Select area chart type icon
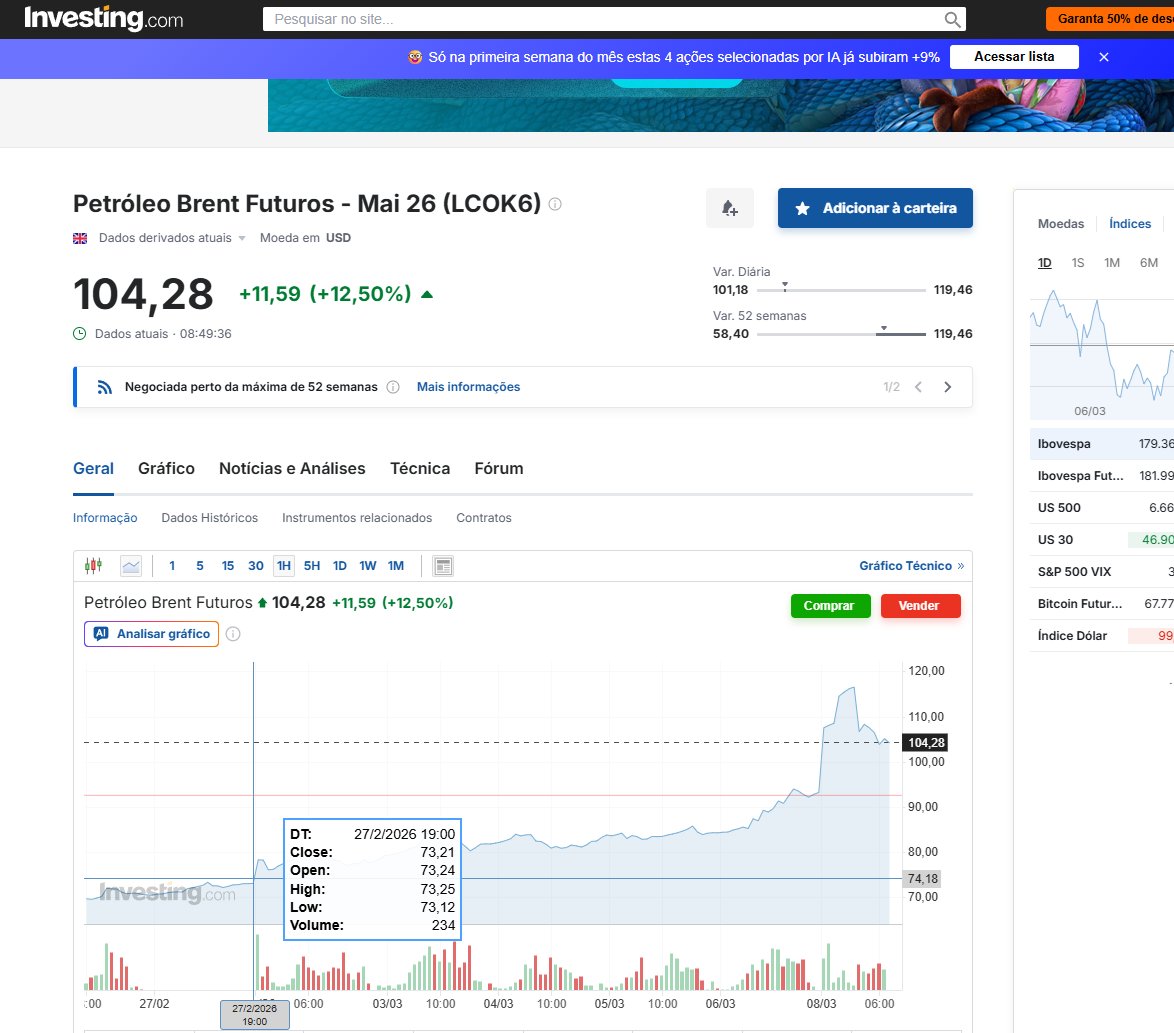This screenshot has height=1033, width=1174. coord(131,566)
